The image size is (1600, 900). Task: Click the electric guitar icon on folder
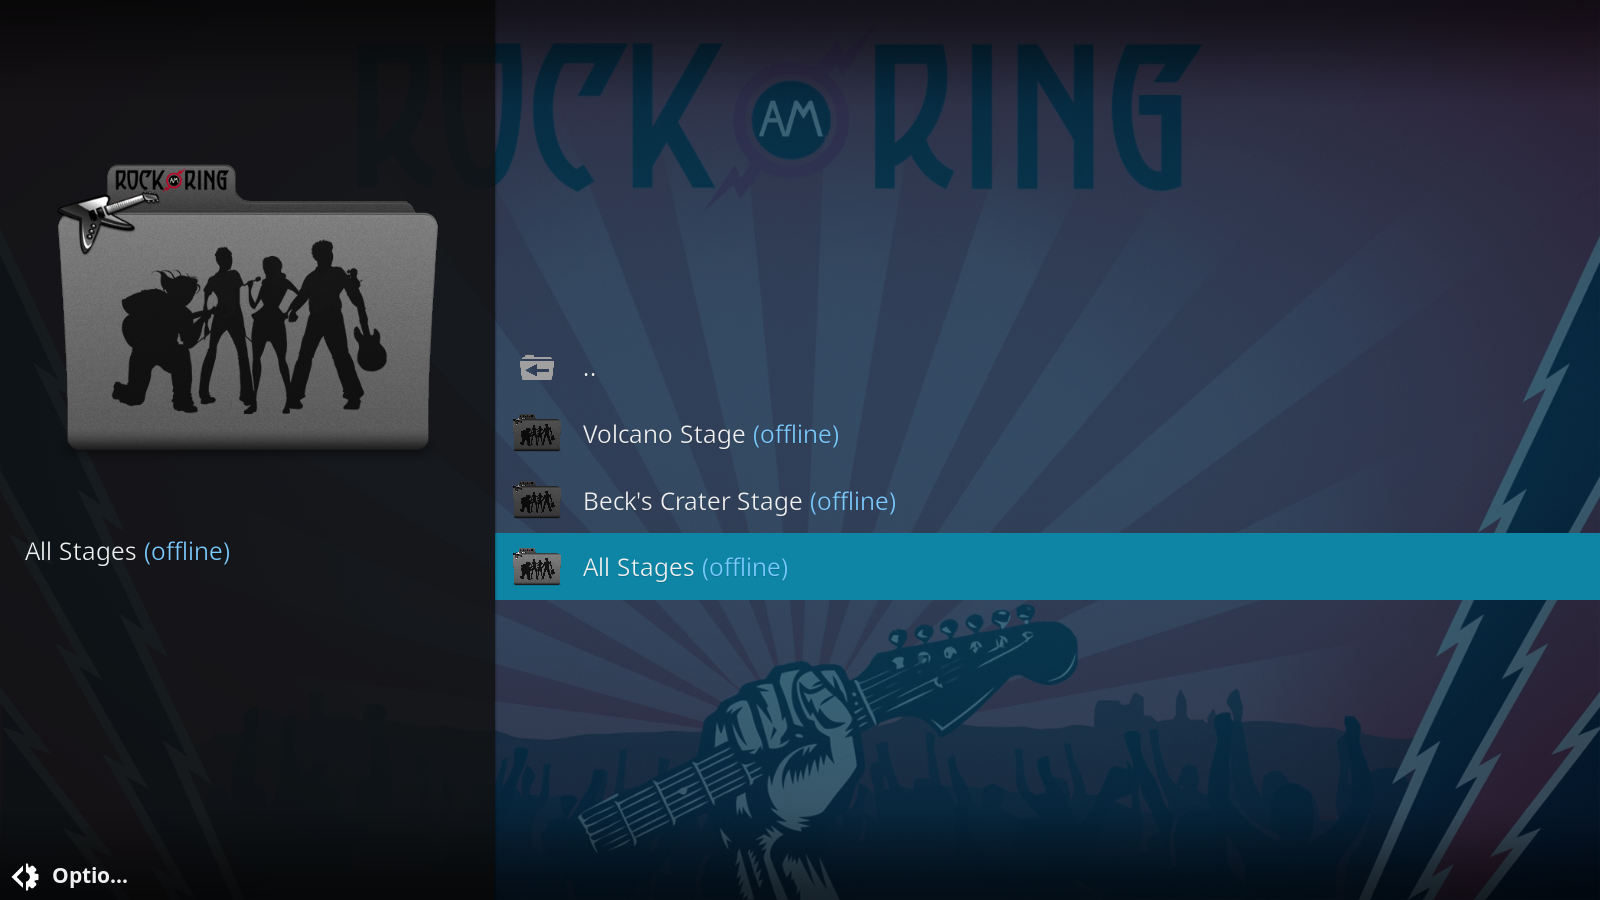coord(105,218)
